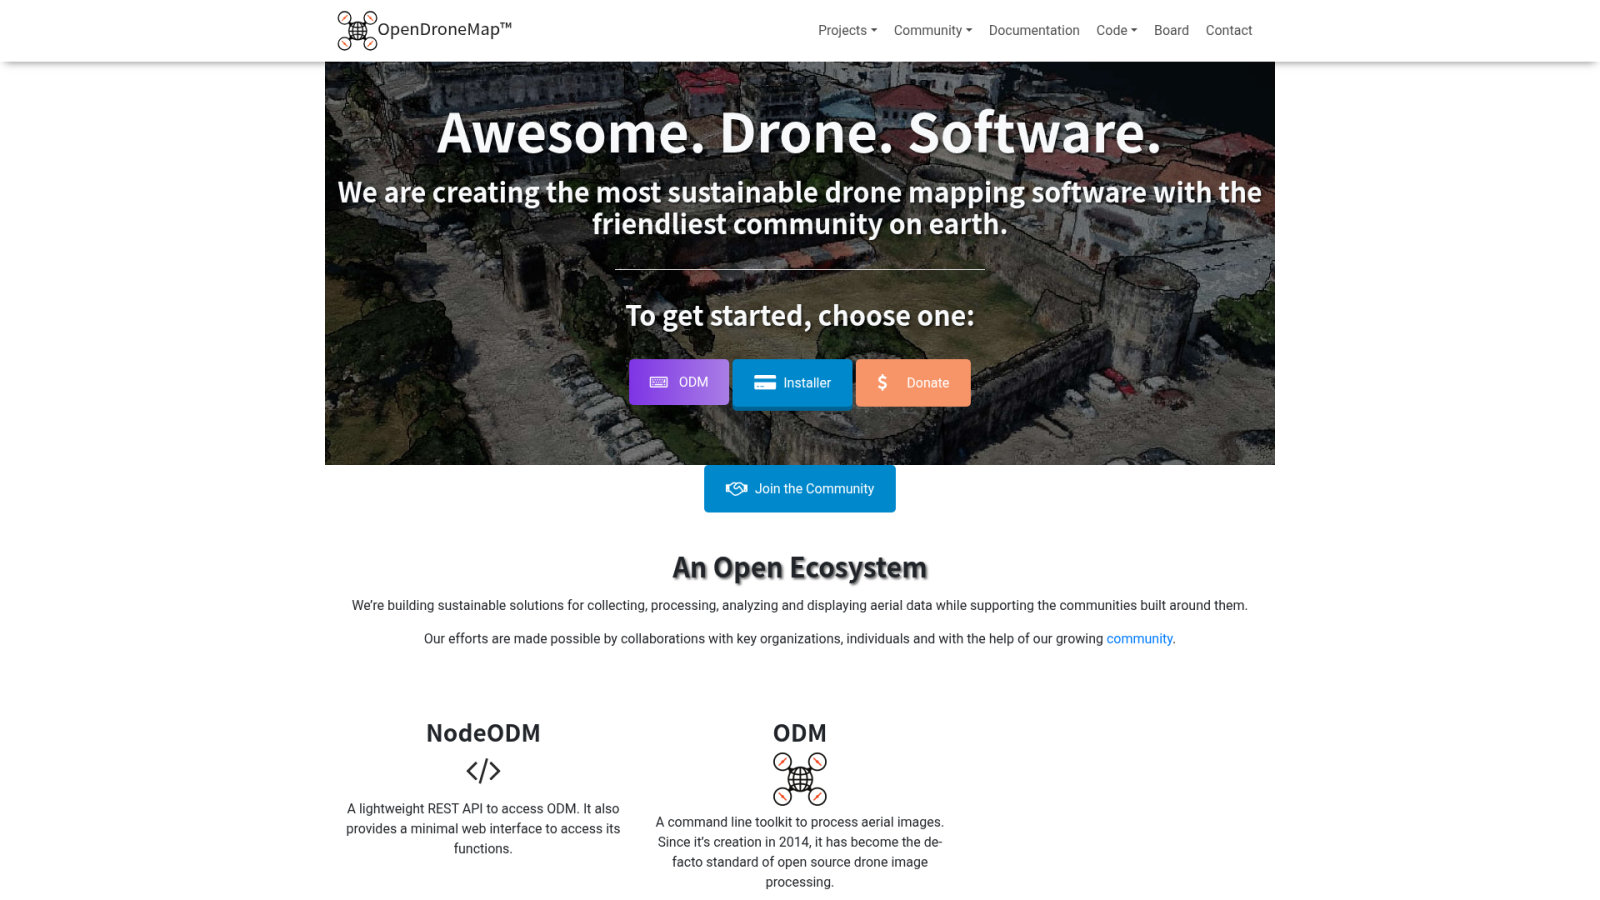
Task: Expand the Projects dropdown menu
Action: [847, 30]
